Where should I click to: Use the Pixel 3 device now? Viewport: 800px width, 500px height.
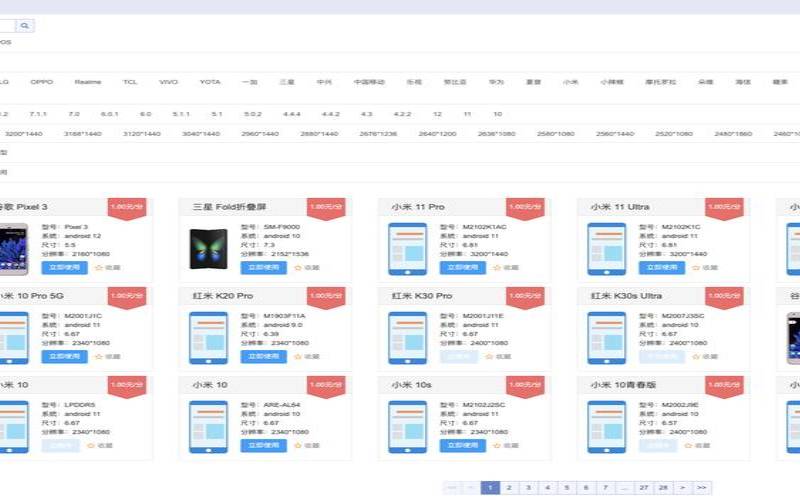[64, 267]
